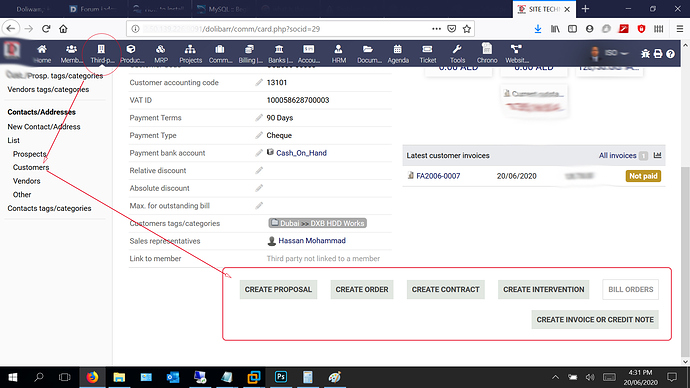Open Photoshop from the taskbar
Screen dimensions: 690x388
(281, 377)
